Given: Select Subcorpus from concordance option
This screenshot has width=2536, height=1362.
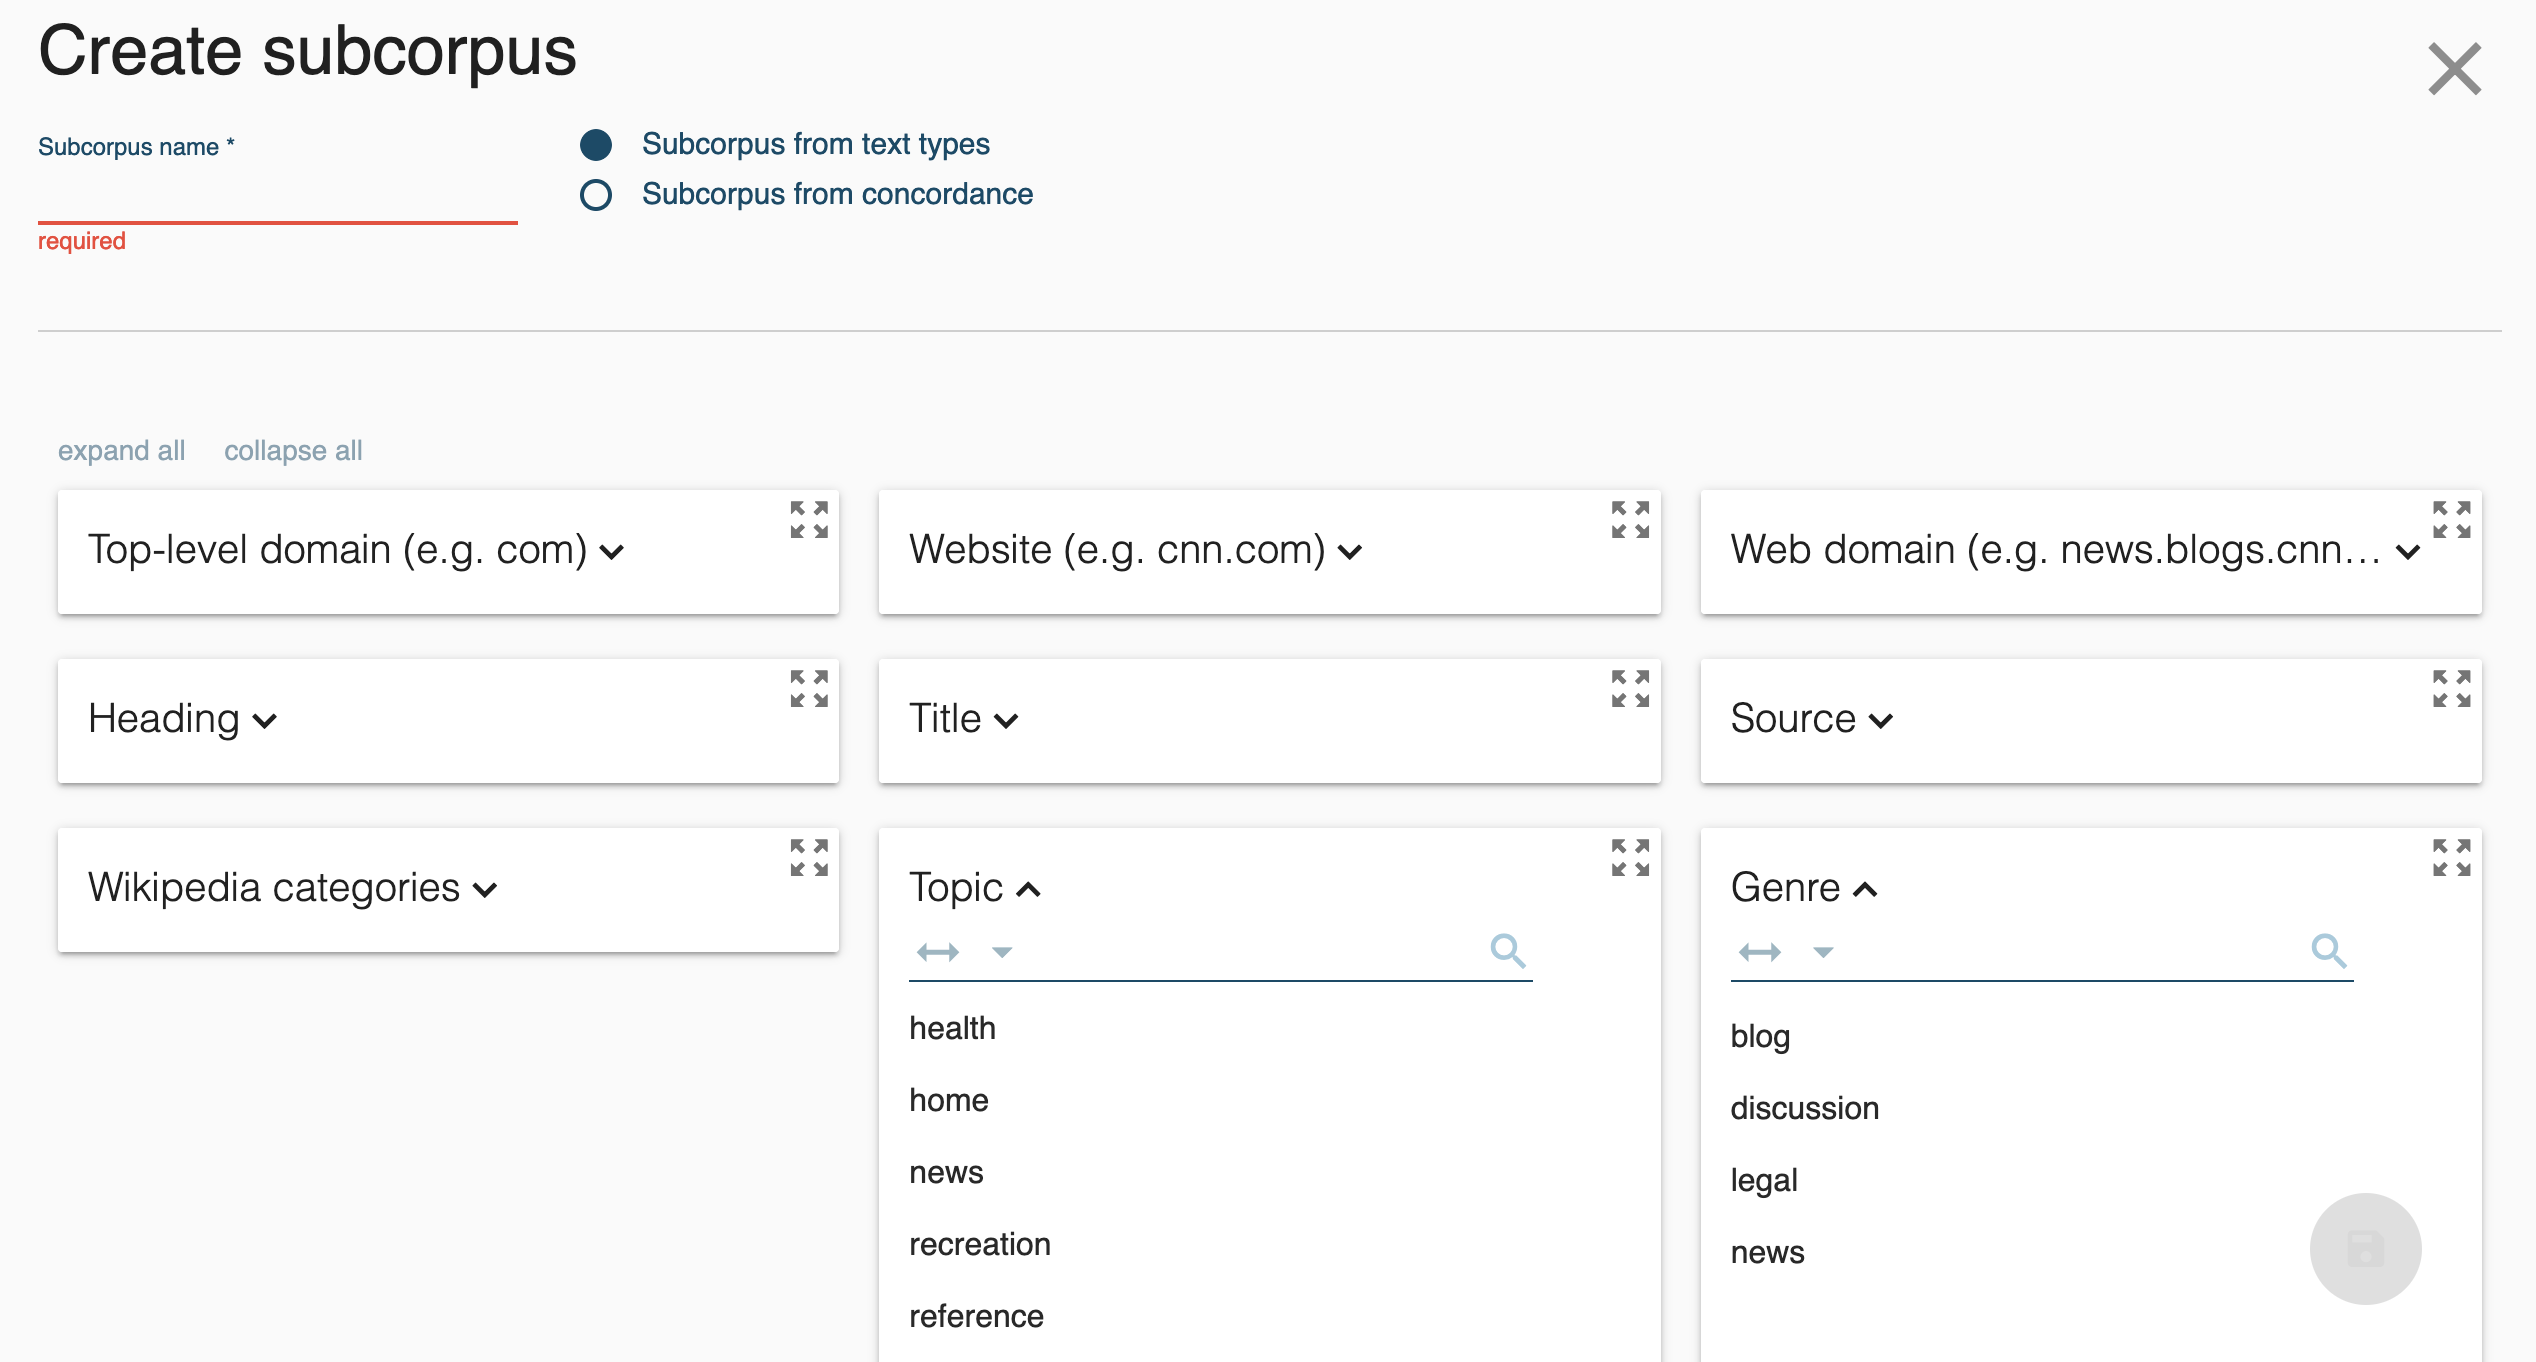Looking at the screenshot, I should [596, 194].
